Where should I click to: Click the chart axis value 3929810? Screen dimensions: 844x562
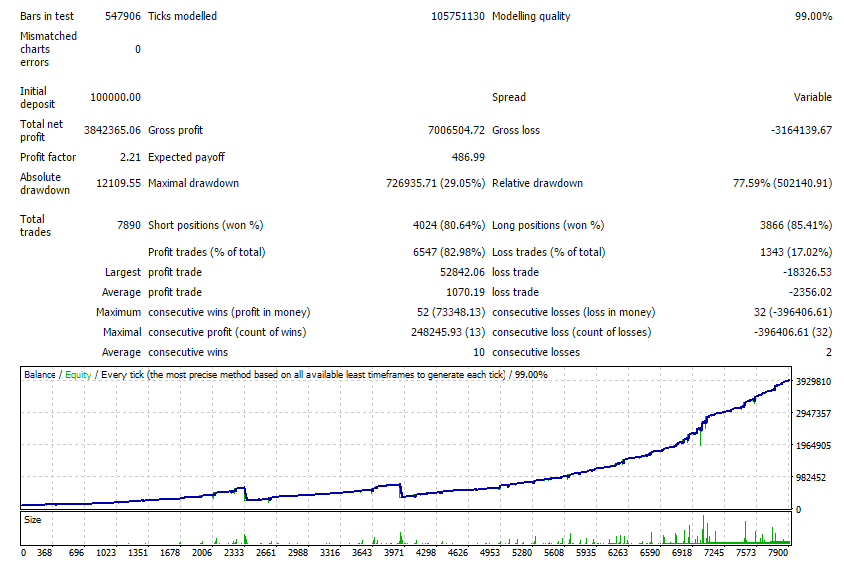[813, 382]
